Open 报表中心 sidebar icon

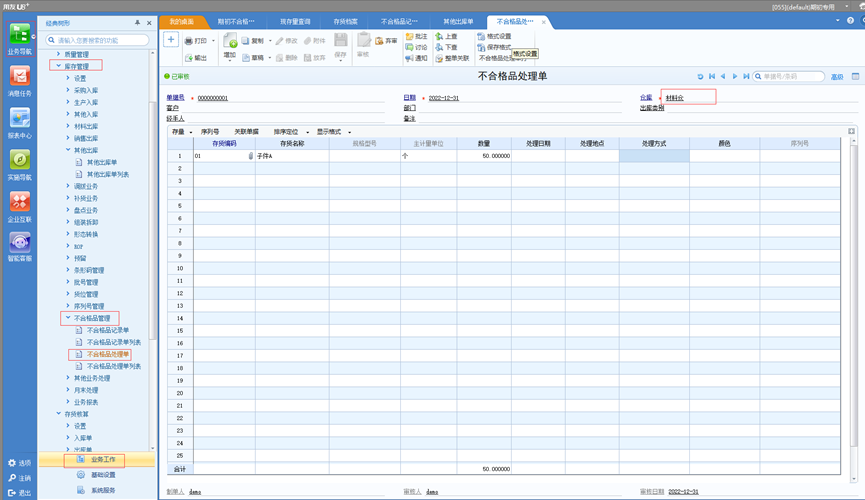20,123
